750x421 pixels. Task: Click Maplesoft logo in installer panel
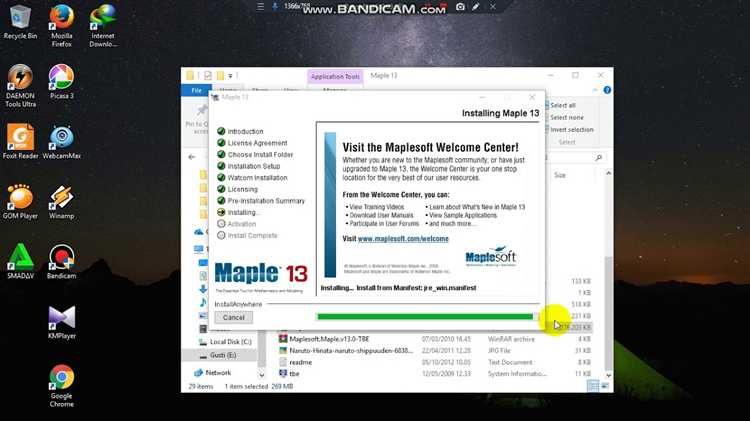point(491,256)
